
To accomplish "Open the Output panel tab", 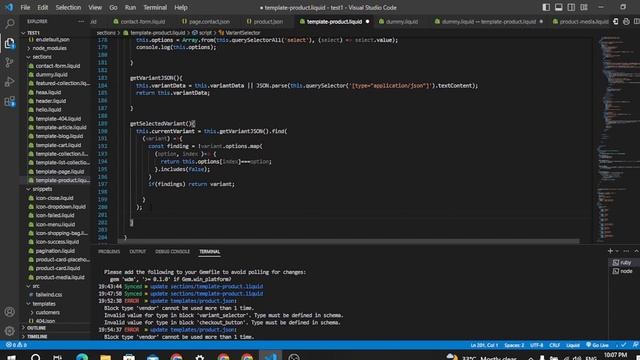I will (x=138, y=251).
